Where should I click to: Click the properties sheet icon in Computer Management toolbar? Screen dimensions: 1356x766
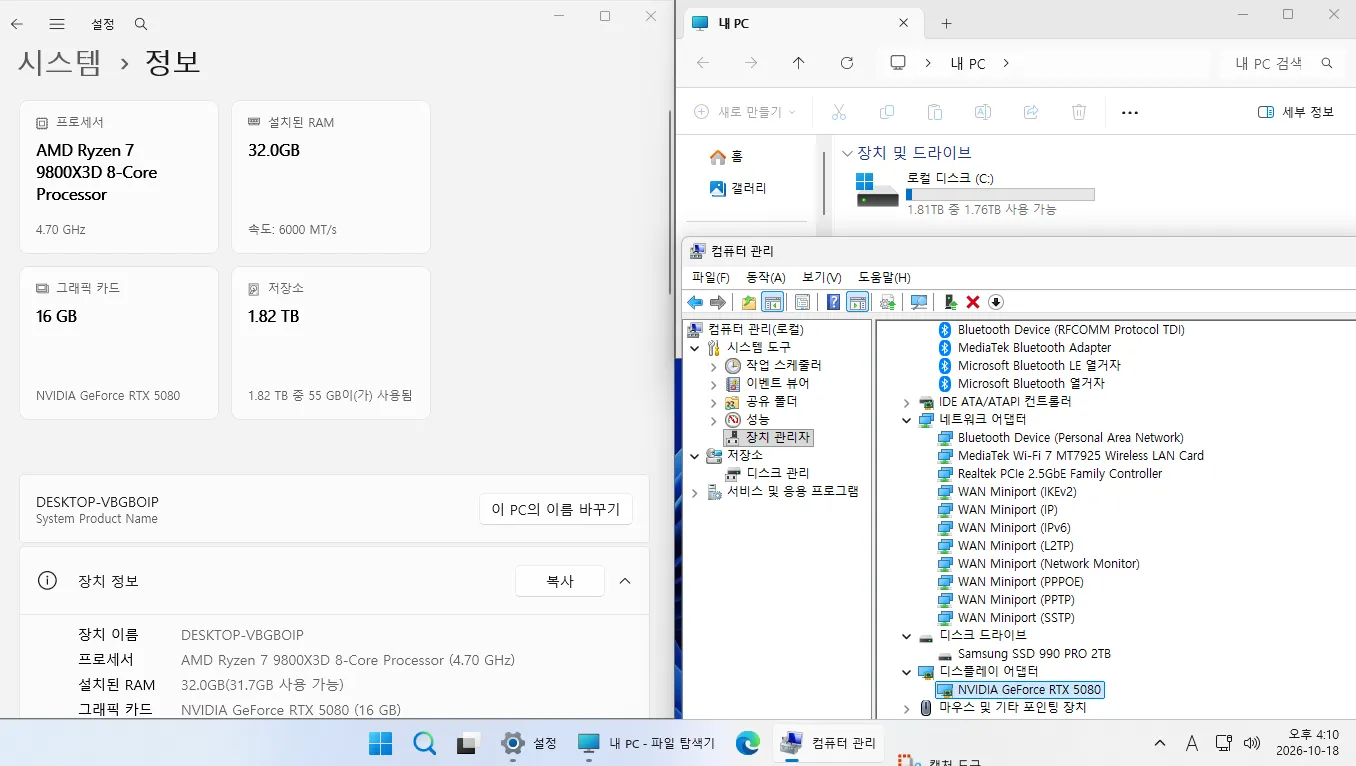coord(802,302)
